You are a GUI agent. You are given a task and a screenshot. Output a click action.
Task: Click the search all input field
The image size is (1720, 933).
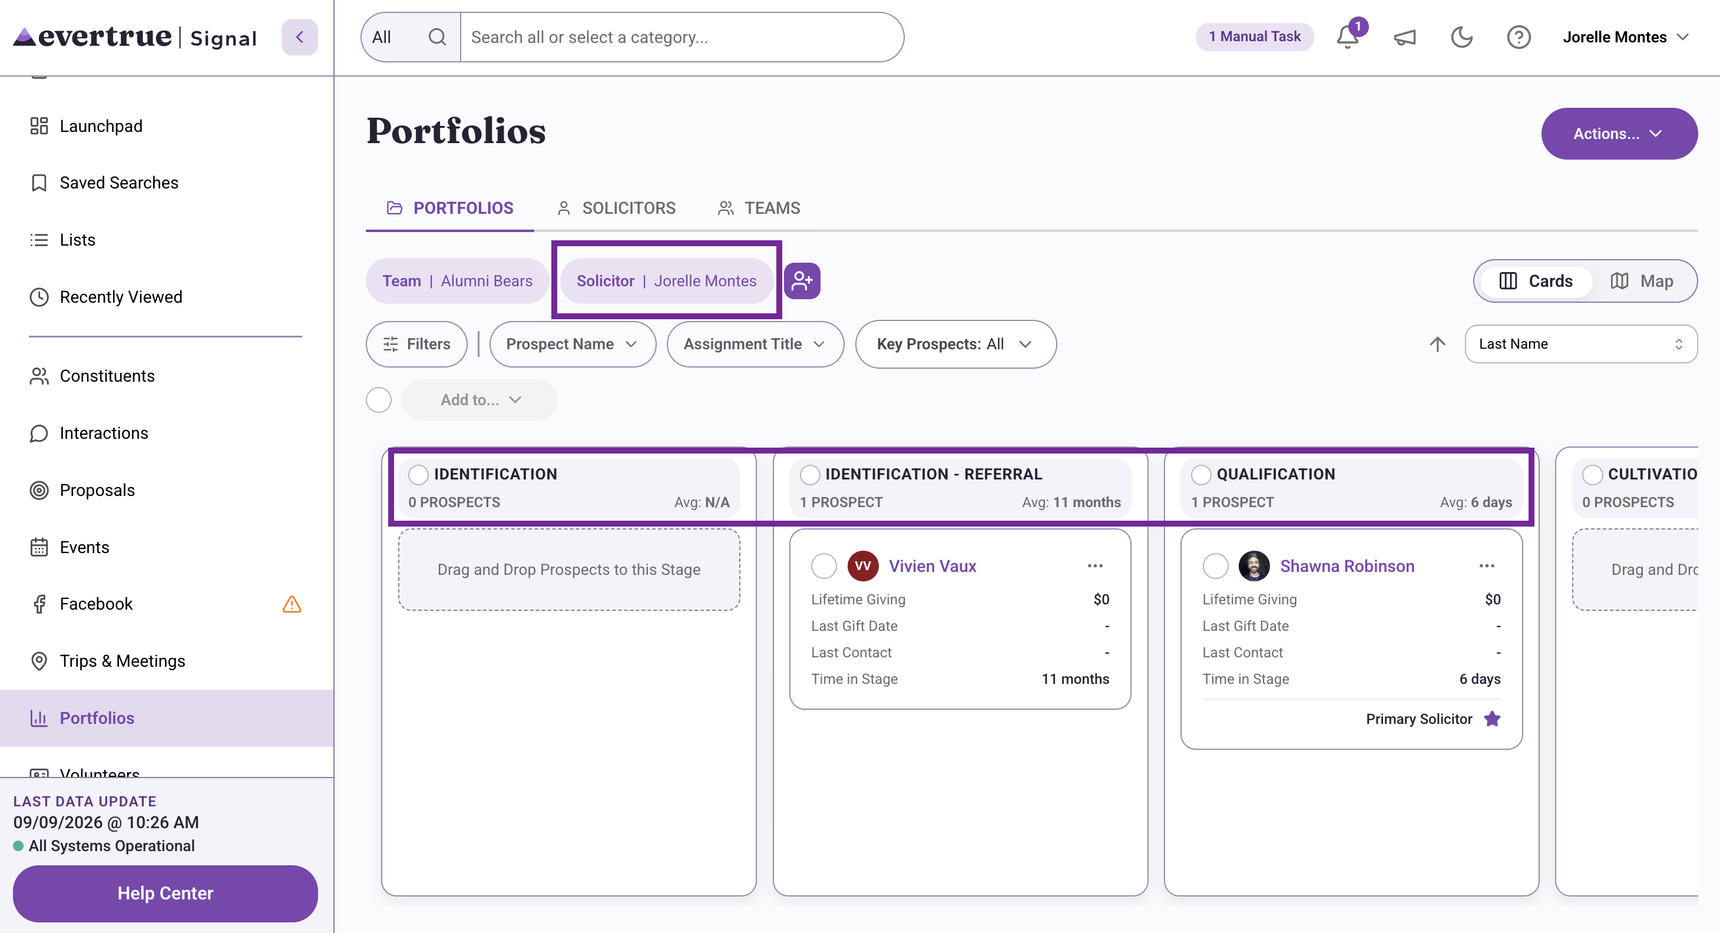coord(681,37)
